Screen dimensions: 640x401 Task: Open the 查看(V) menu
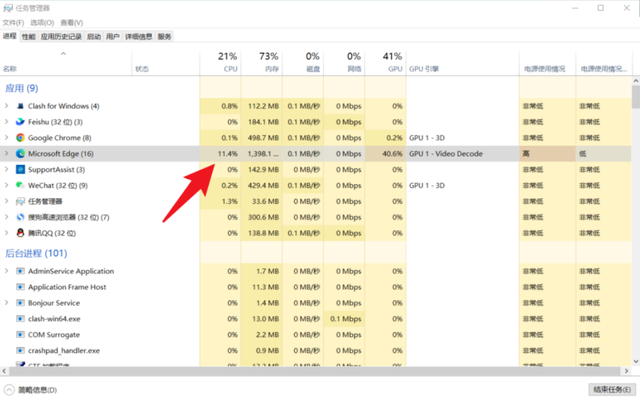click(x=72, y=22)
